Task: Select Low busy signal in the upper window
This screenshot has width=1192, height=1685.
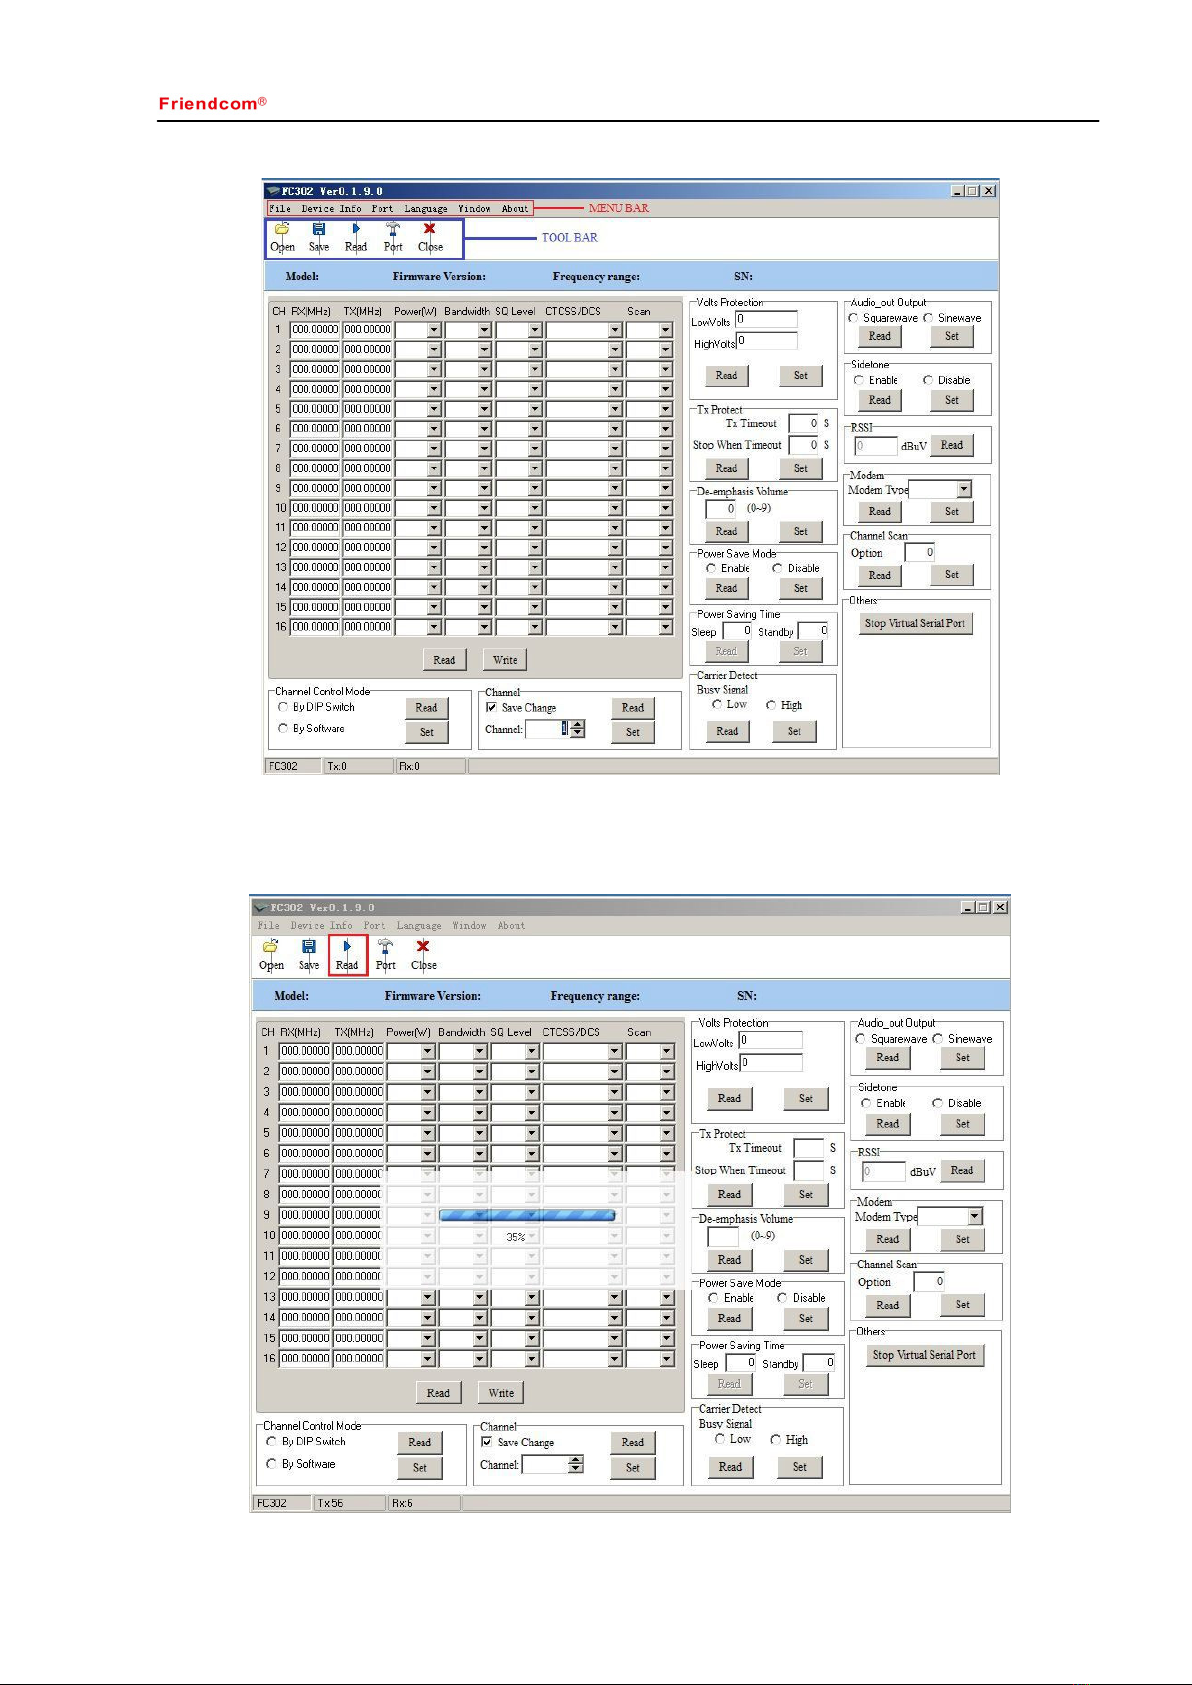Action: [x=717, y=705]
